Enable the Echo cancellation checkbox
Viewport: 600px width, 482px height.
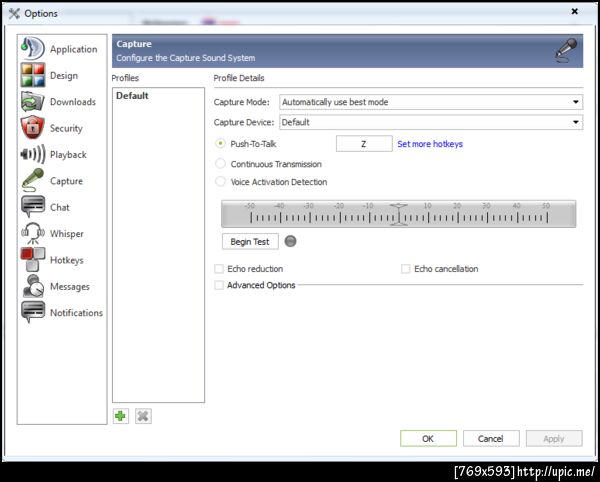coord(406,269)
